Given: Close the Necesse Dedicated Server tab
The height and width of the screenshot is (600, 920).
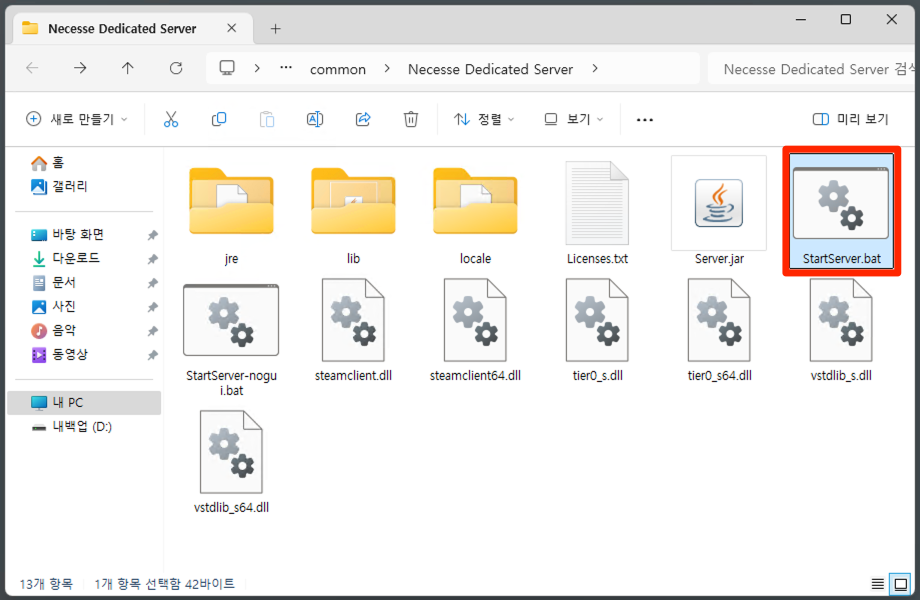Looking at the screenshot, I should pos(232,28).
